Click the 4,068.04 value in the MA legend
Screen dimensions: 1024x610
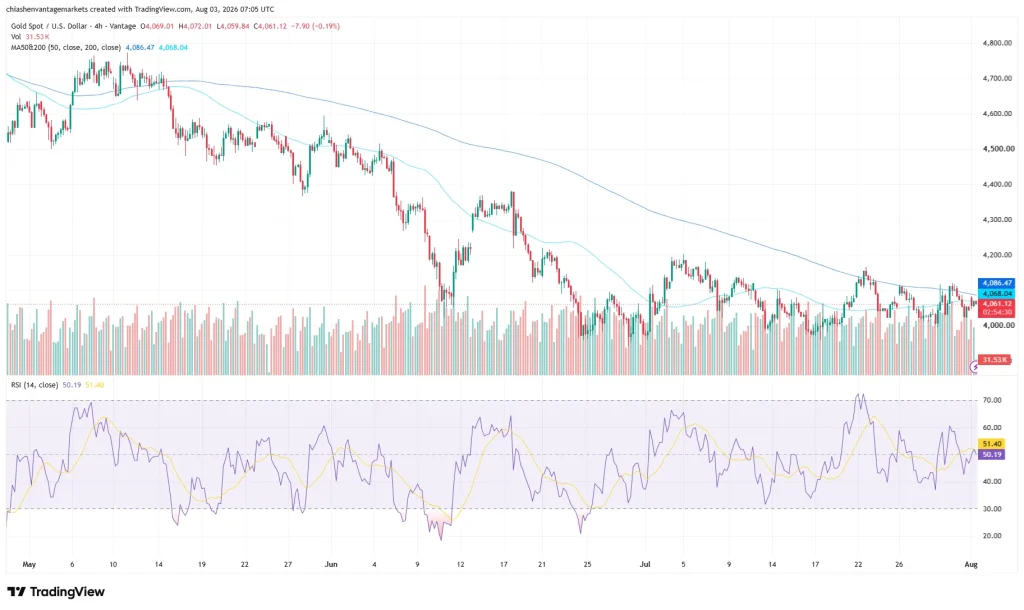[173, 48]
